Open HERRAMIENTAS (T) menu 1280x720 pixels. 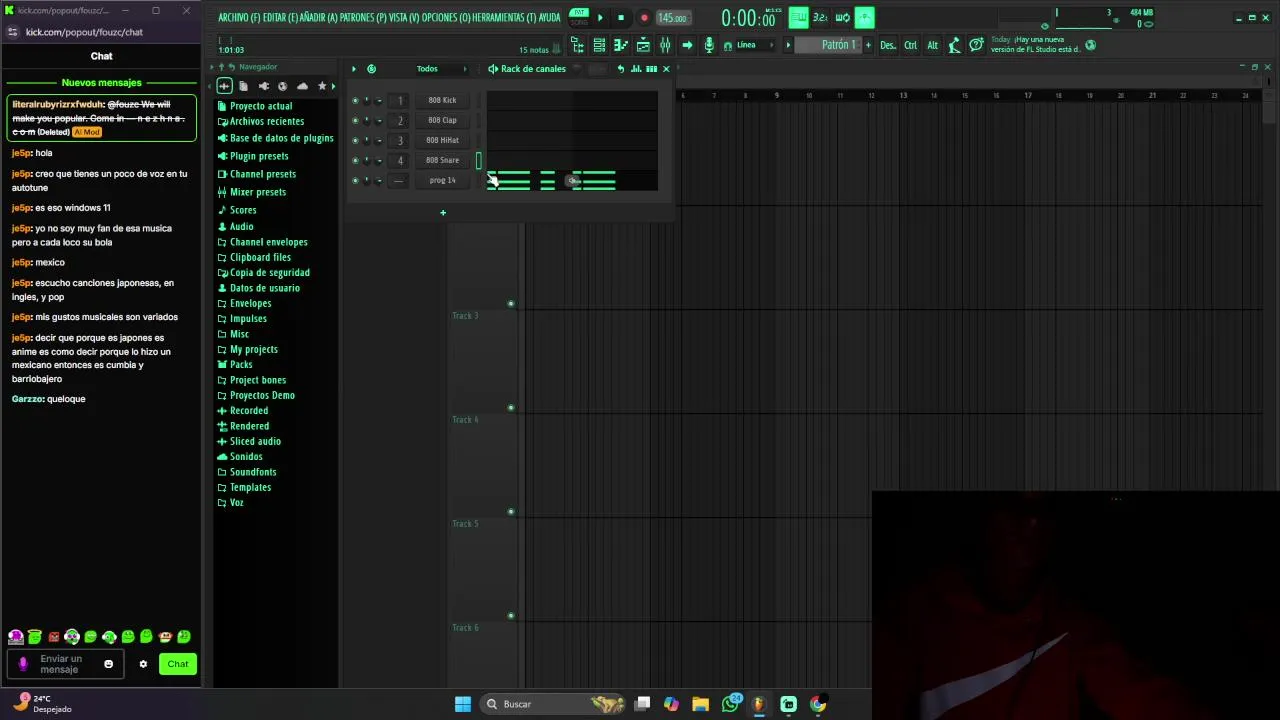pyautogui.click(x=505, y=18)
